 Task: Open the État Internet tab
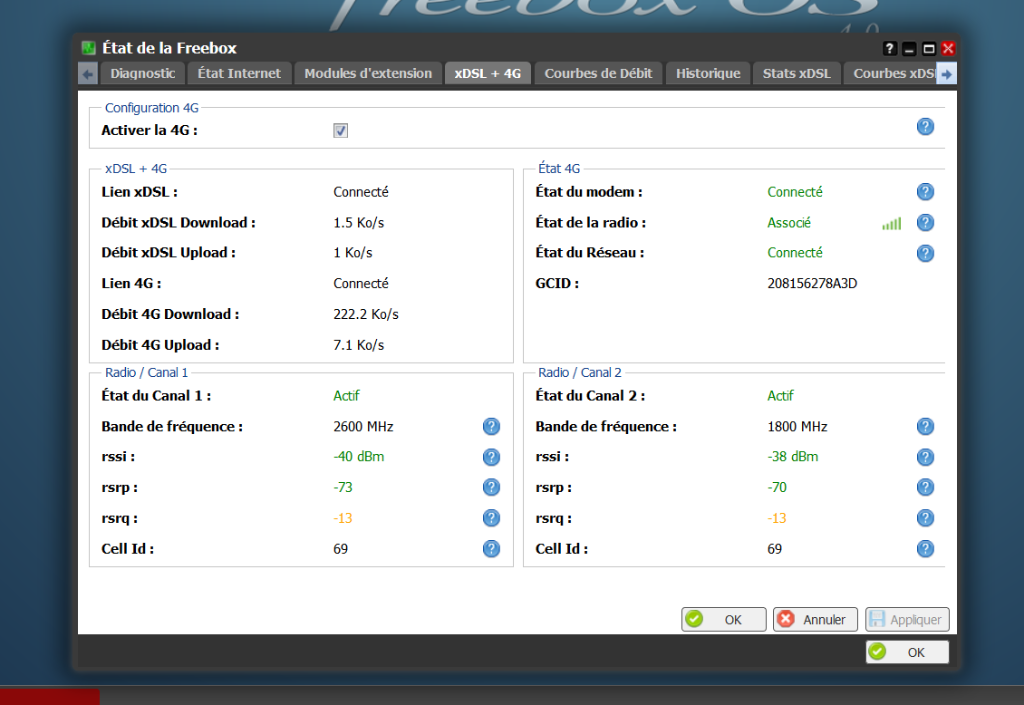tap(239, 73)
